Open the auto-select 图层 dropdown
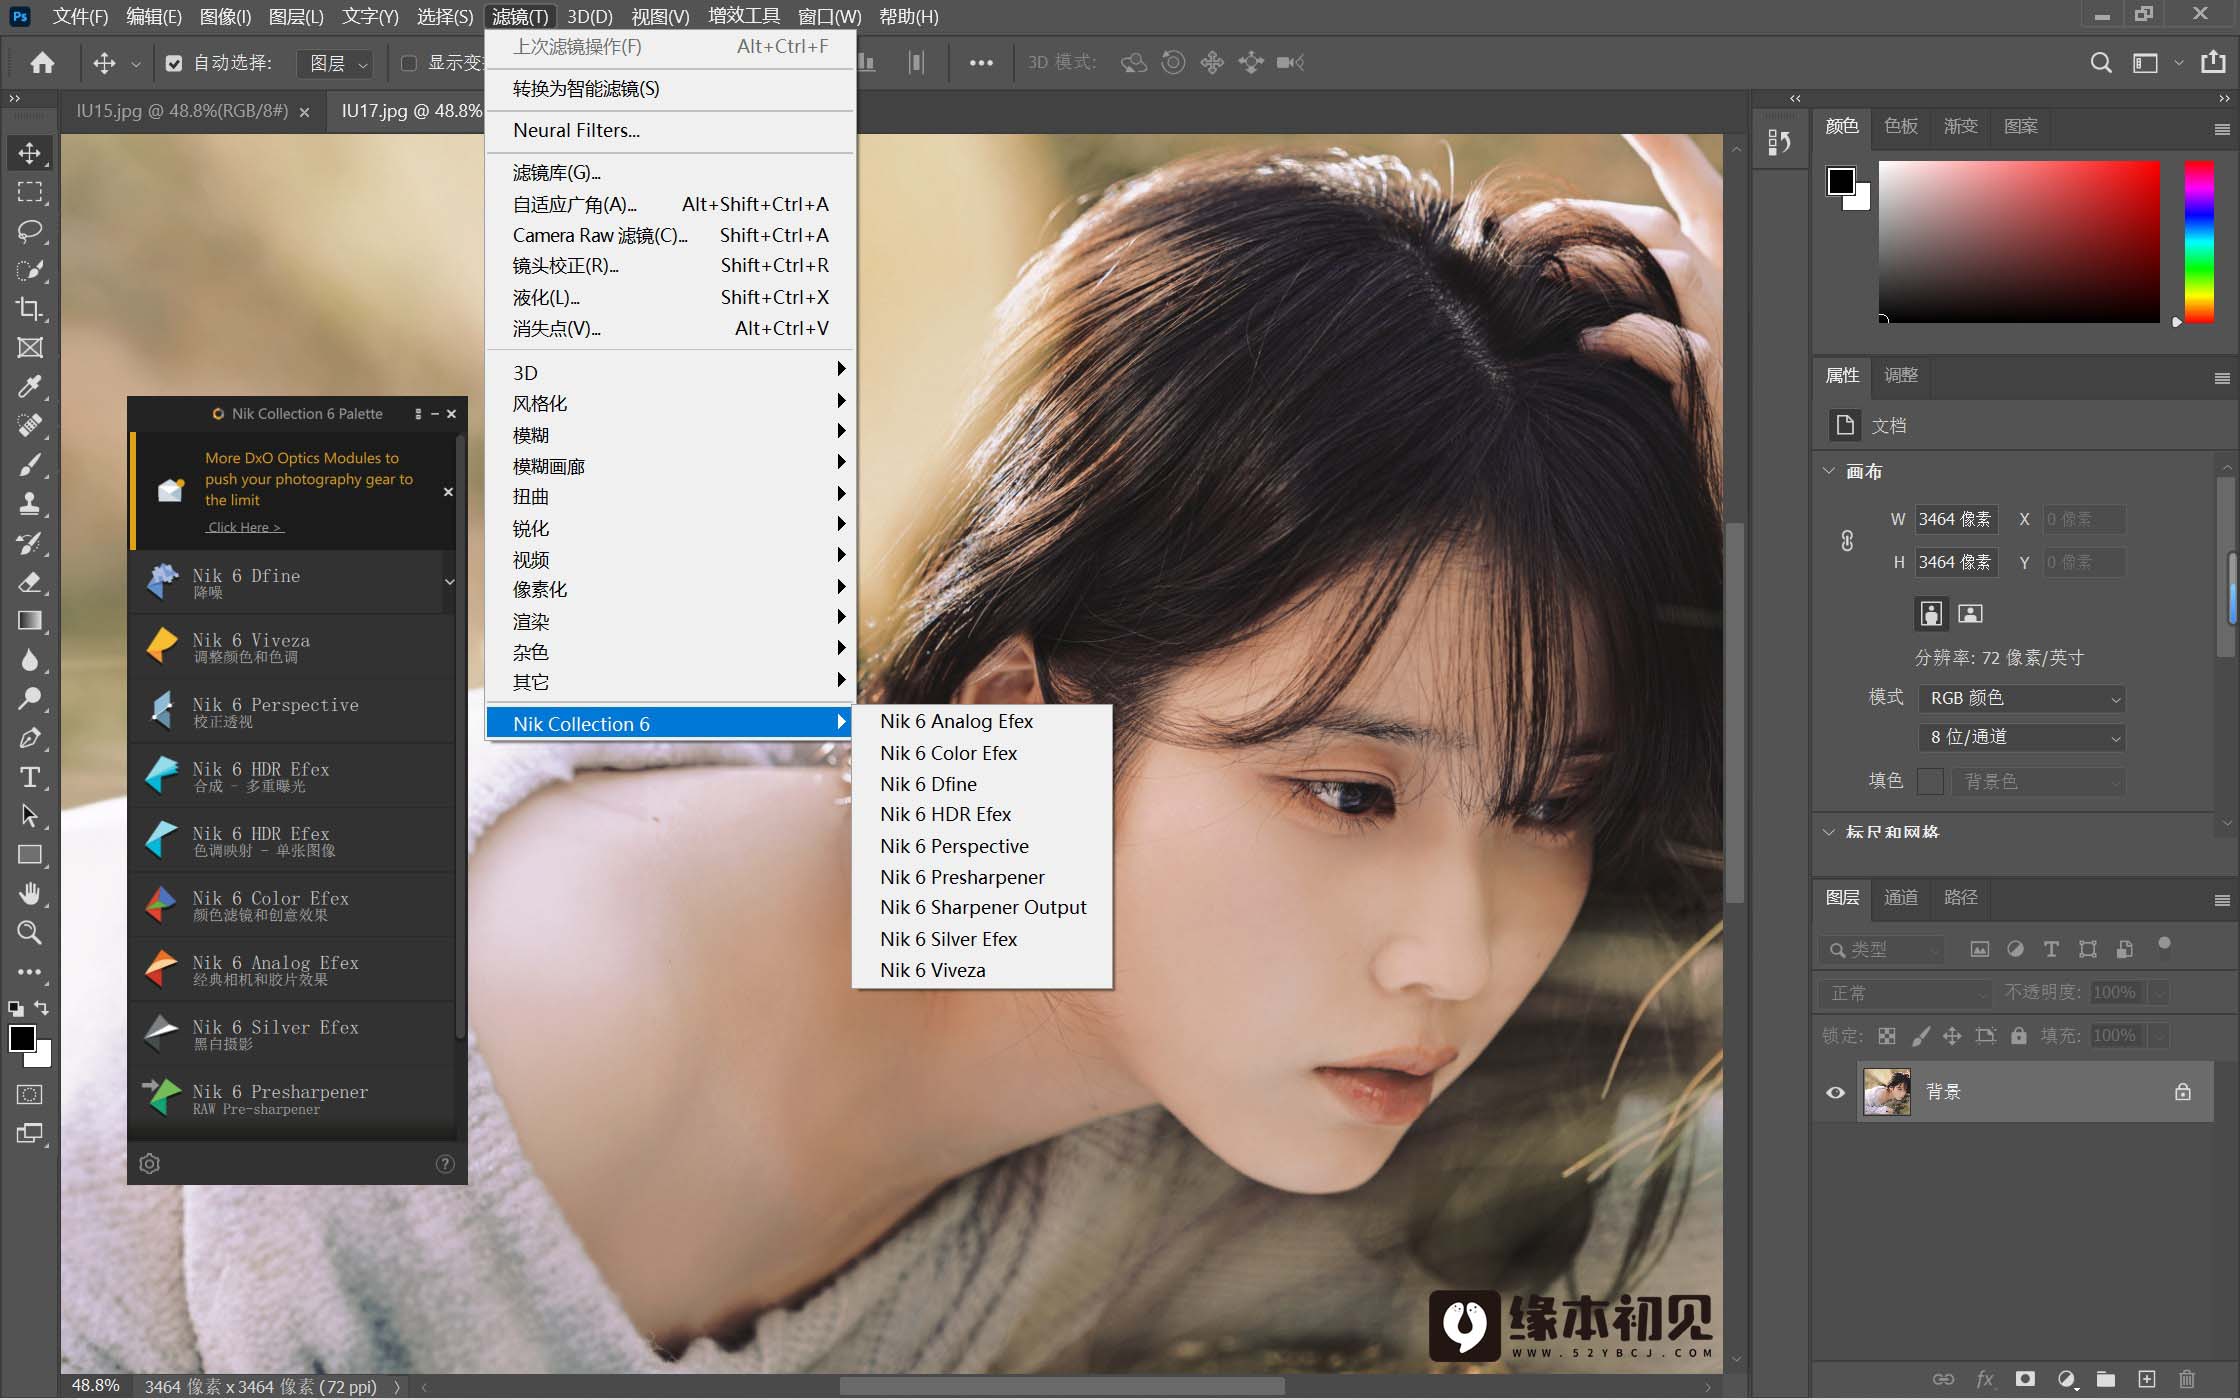The height and width of the screenshot is (1400, 2240). [x=336, y=64]
